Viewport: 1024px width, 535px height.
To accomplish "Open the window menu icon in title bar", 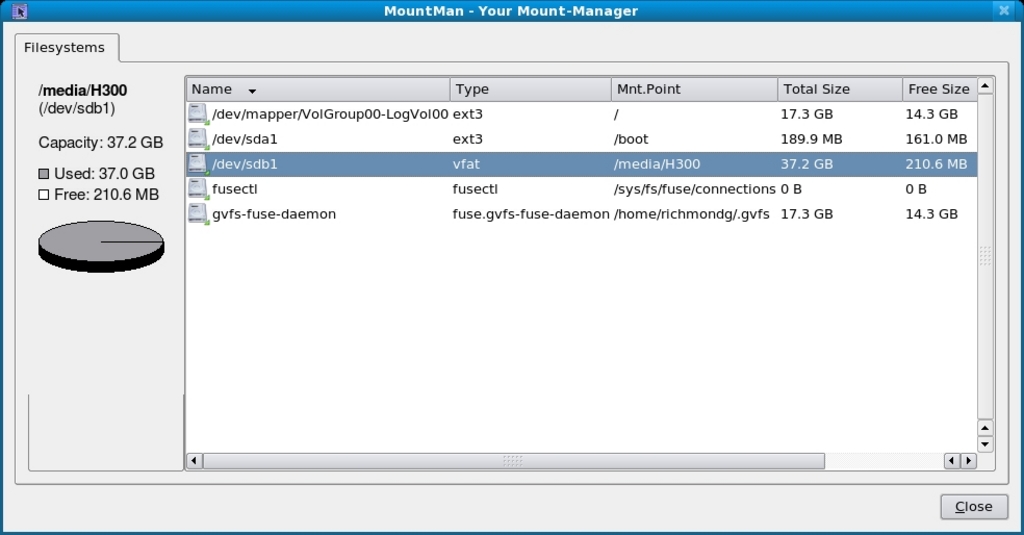I will [20, 11].
